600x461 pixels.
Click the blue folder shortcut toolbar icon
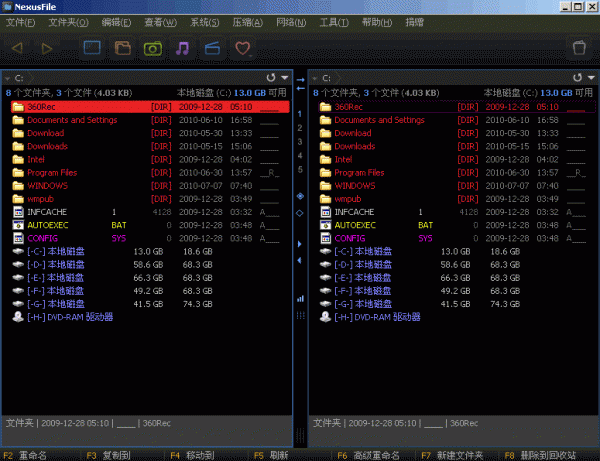212,49
